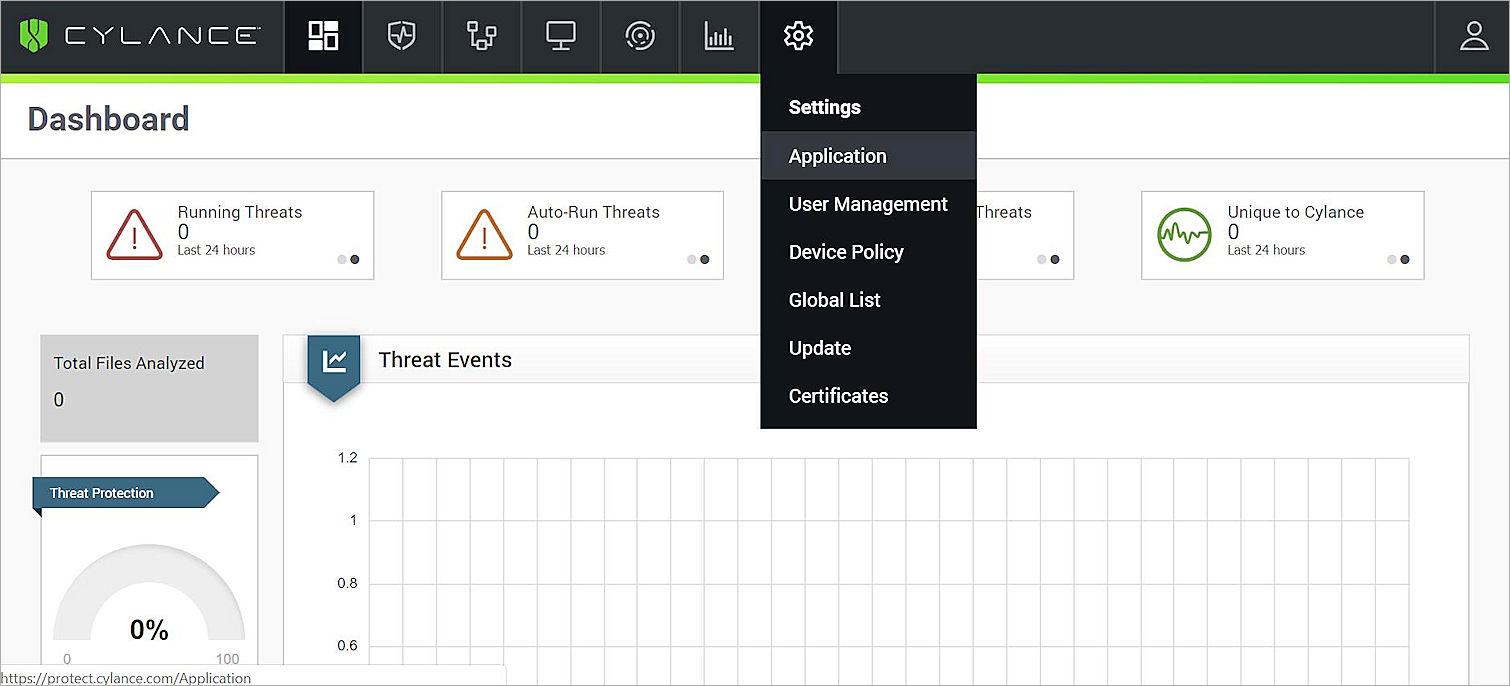Image resolution: width=1510 pixels, height=686 pixels.
Task: Click the Settings gear icon
Action: [798, 36]
